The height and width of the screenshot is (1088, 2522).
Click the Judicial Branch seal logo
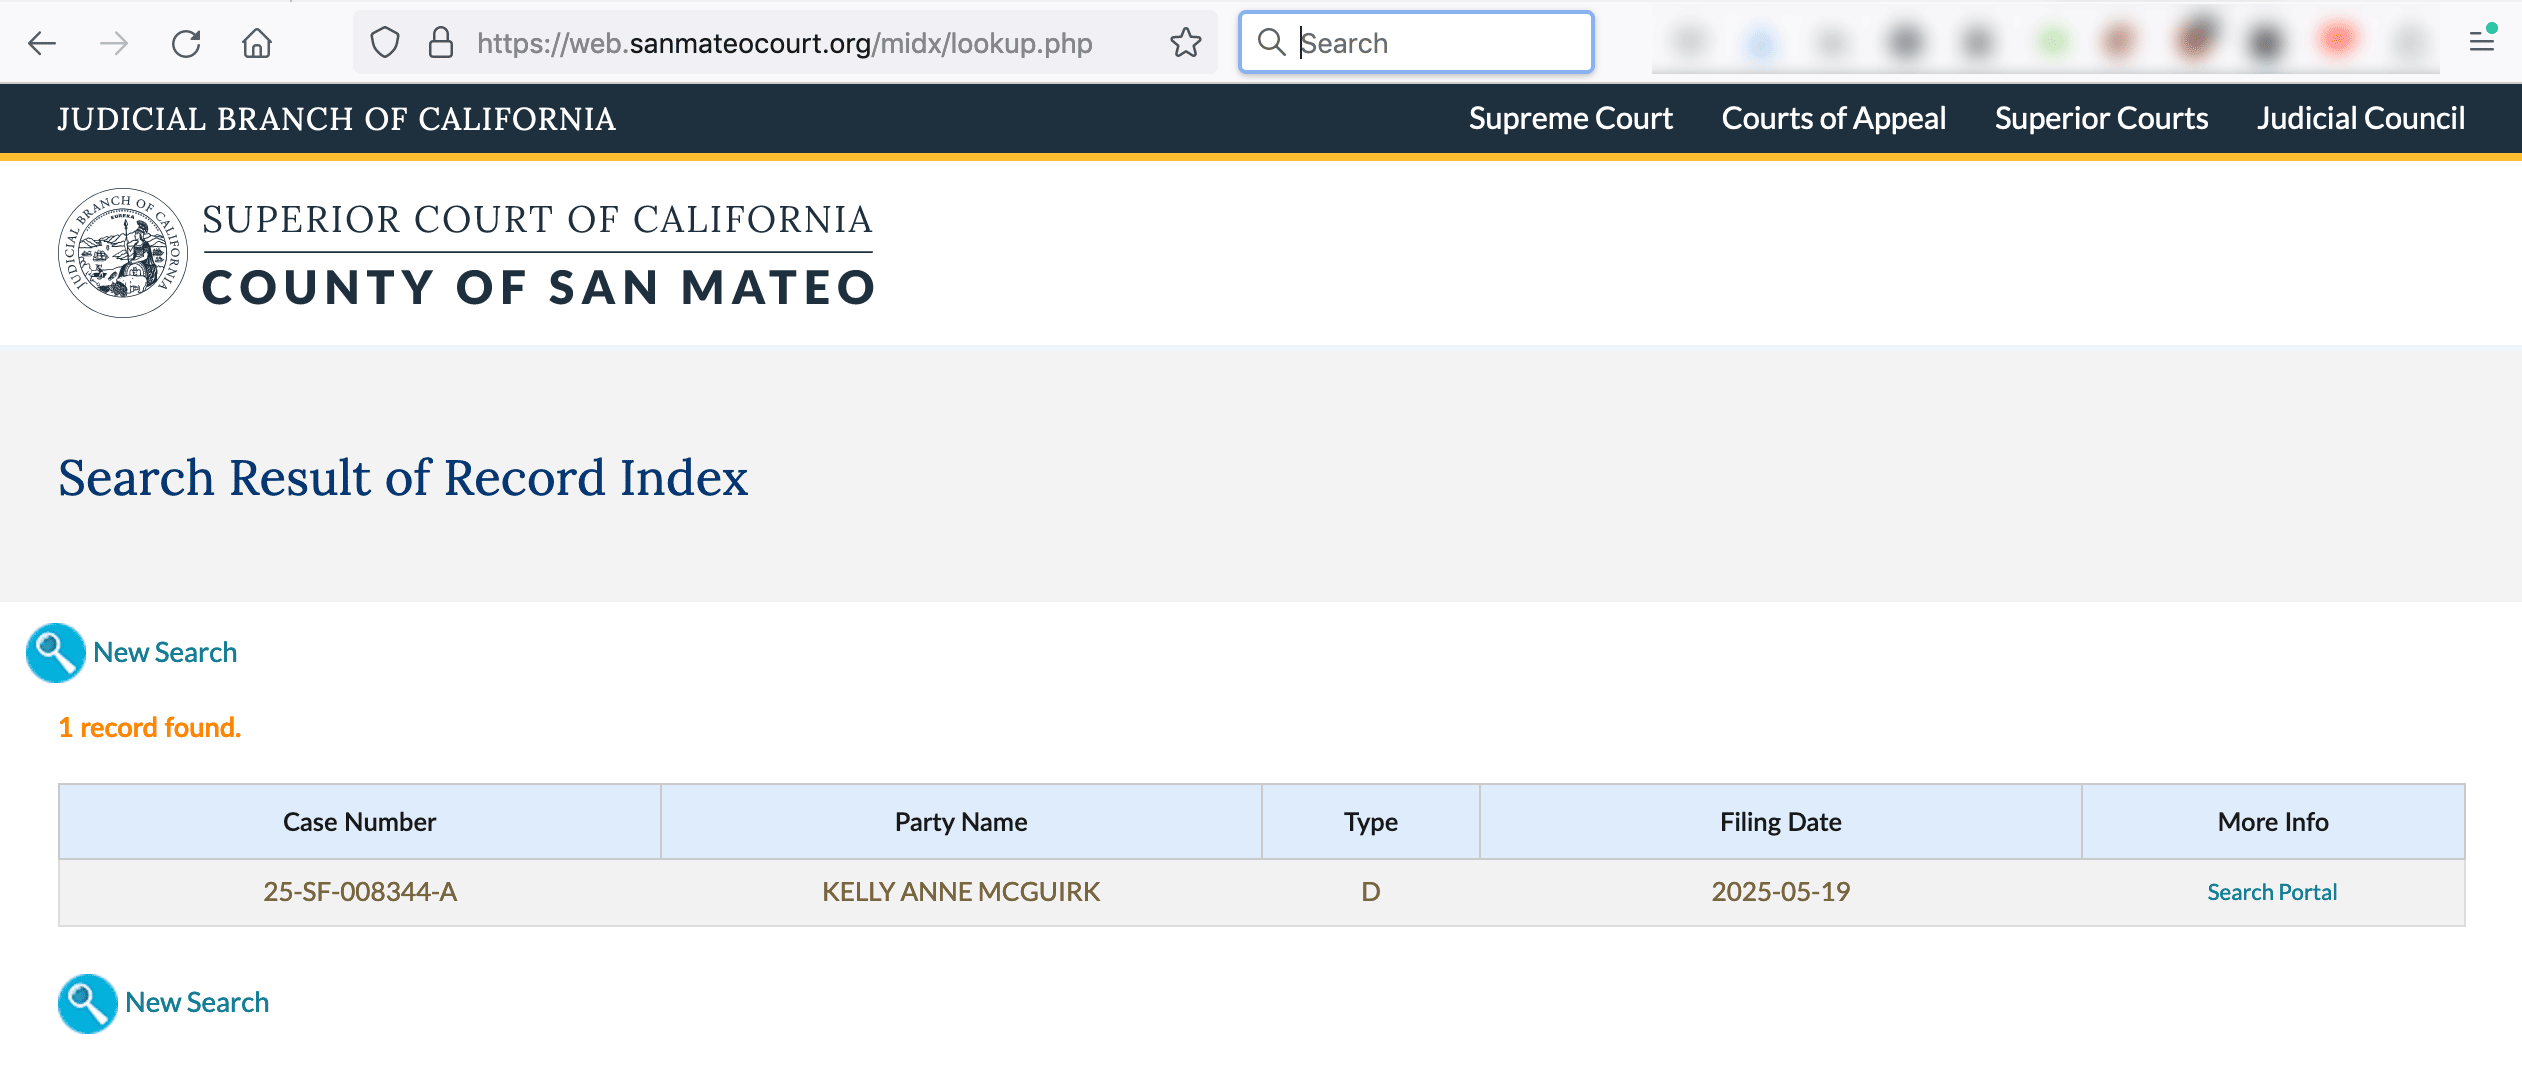(123, 253)
